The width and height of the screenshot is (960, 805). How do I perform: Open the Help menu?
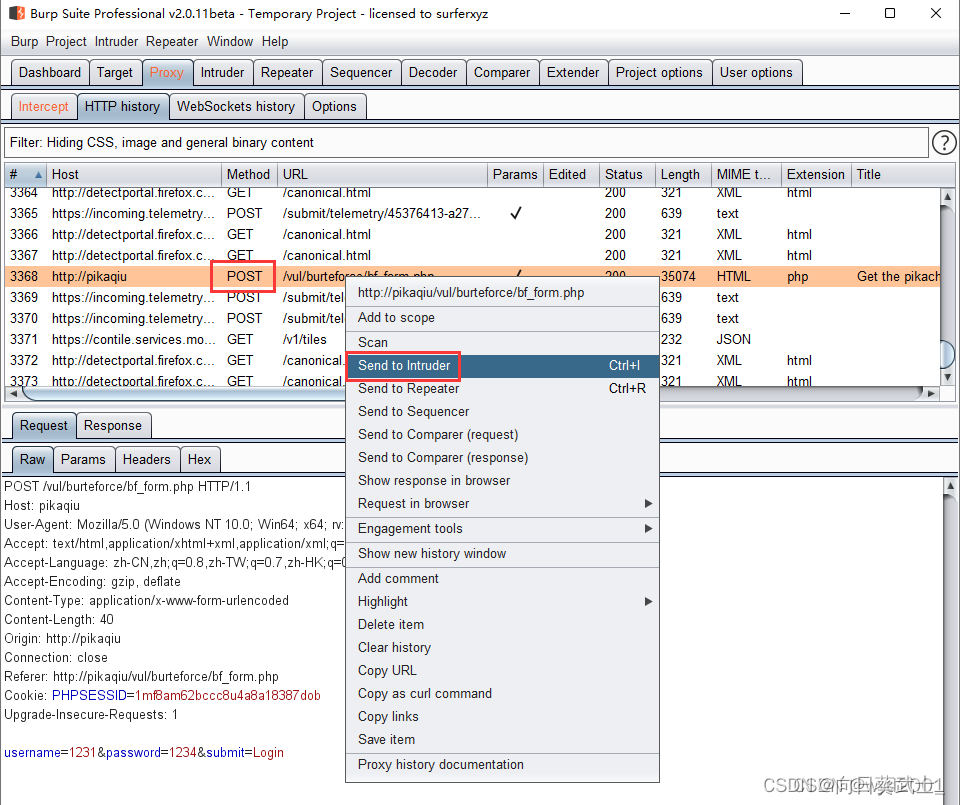(x=275, y=42)
